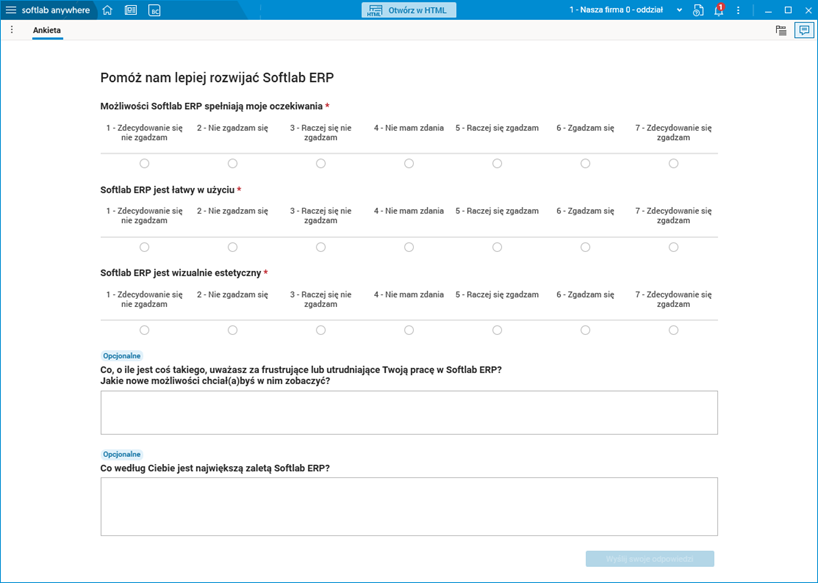The height and width of the screenshot is (583, 818).
Task: Open the document settings icon beside the bell
Action: [698, 10]
